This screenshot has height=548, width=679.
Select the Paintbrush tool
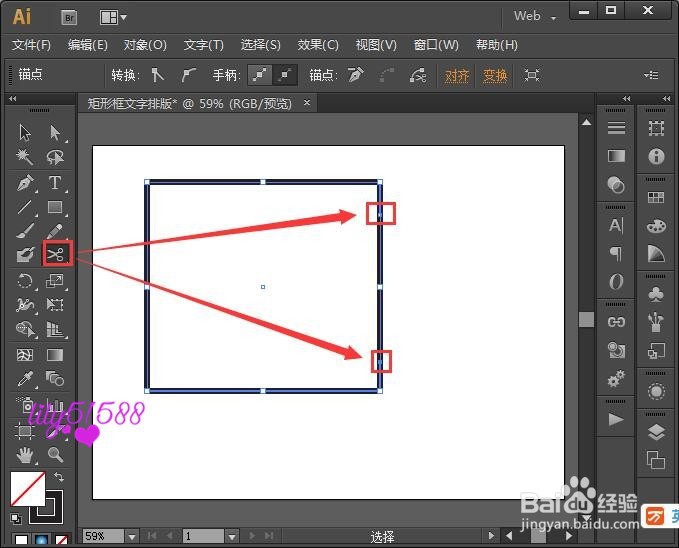pyautogui.click(x=25, y=230)
